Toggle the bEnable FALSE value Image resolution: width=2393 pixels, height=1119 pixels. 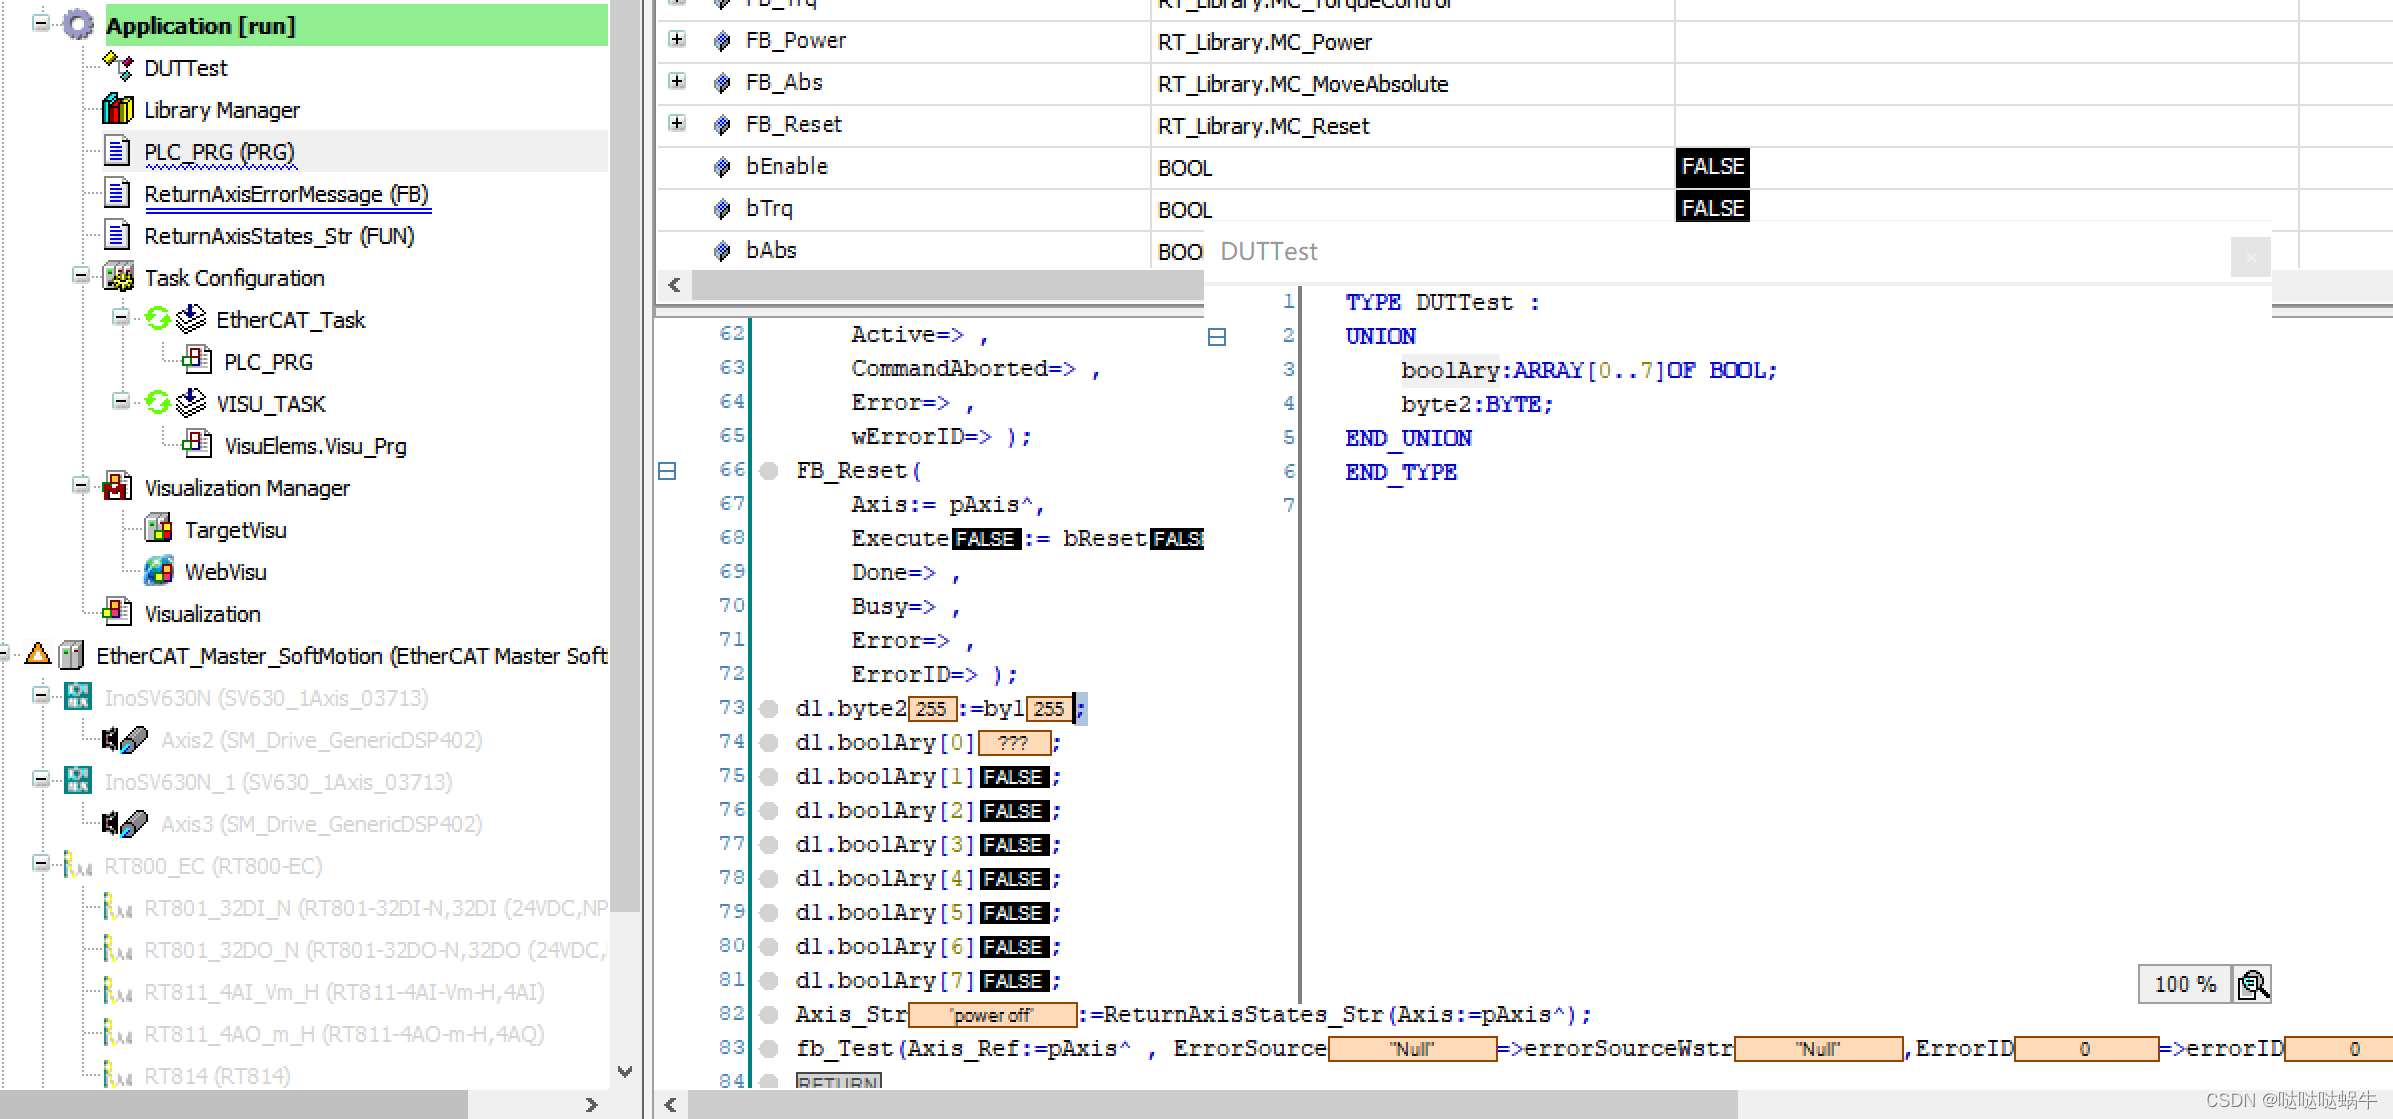click(1712, 166)
